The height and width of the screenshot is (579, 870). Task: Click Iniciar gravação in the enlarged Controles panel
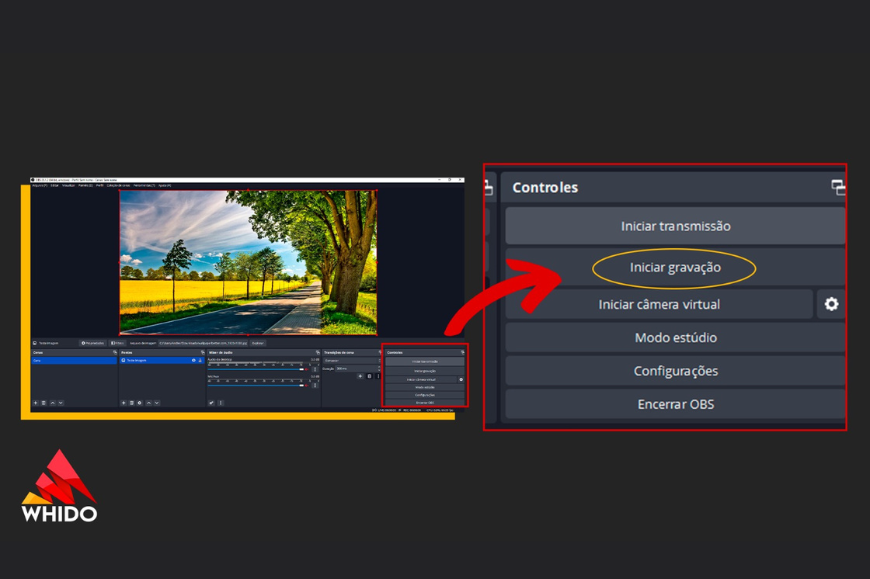675,267
